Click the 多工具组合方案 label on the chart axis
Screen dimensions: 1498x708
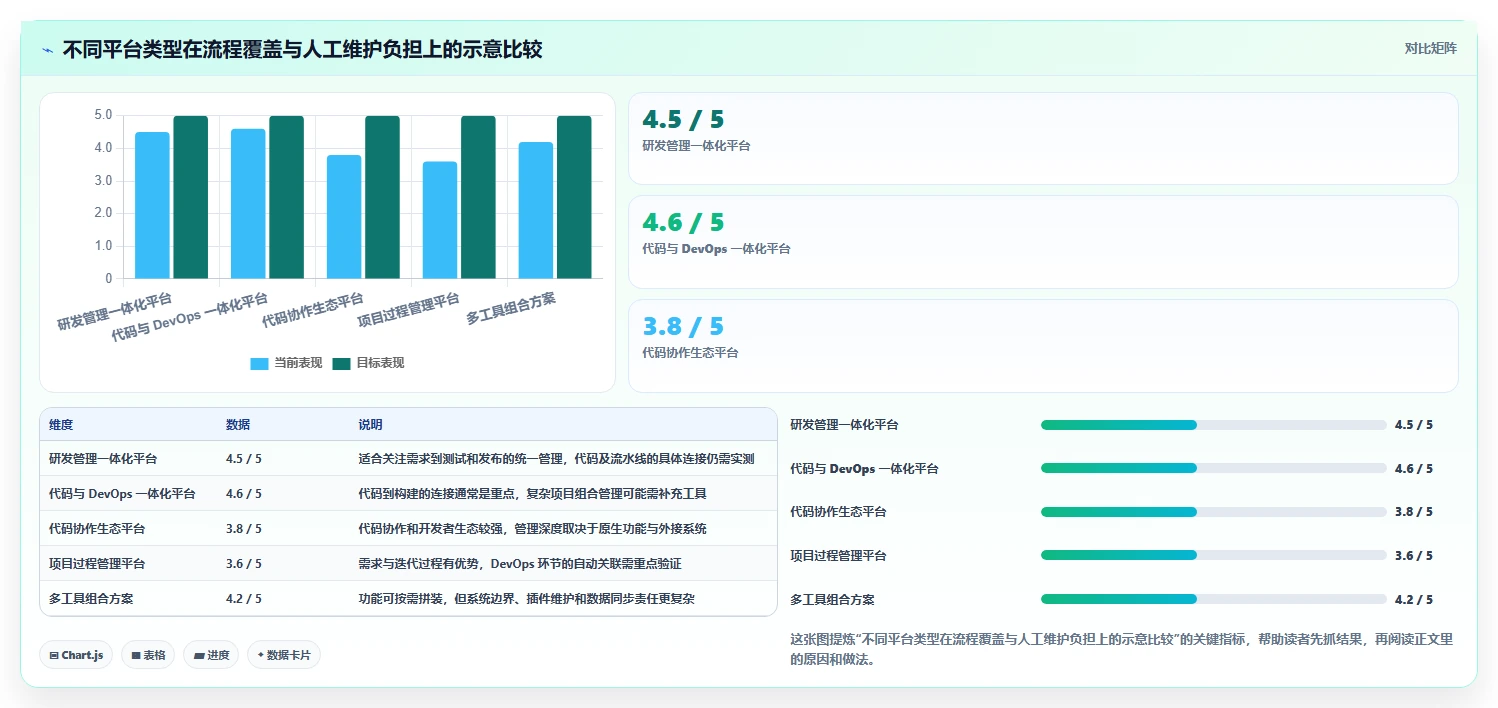click(511, 308)
